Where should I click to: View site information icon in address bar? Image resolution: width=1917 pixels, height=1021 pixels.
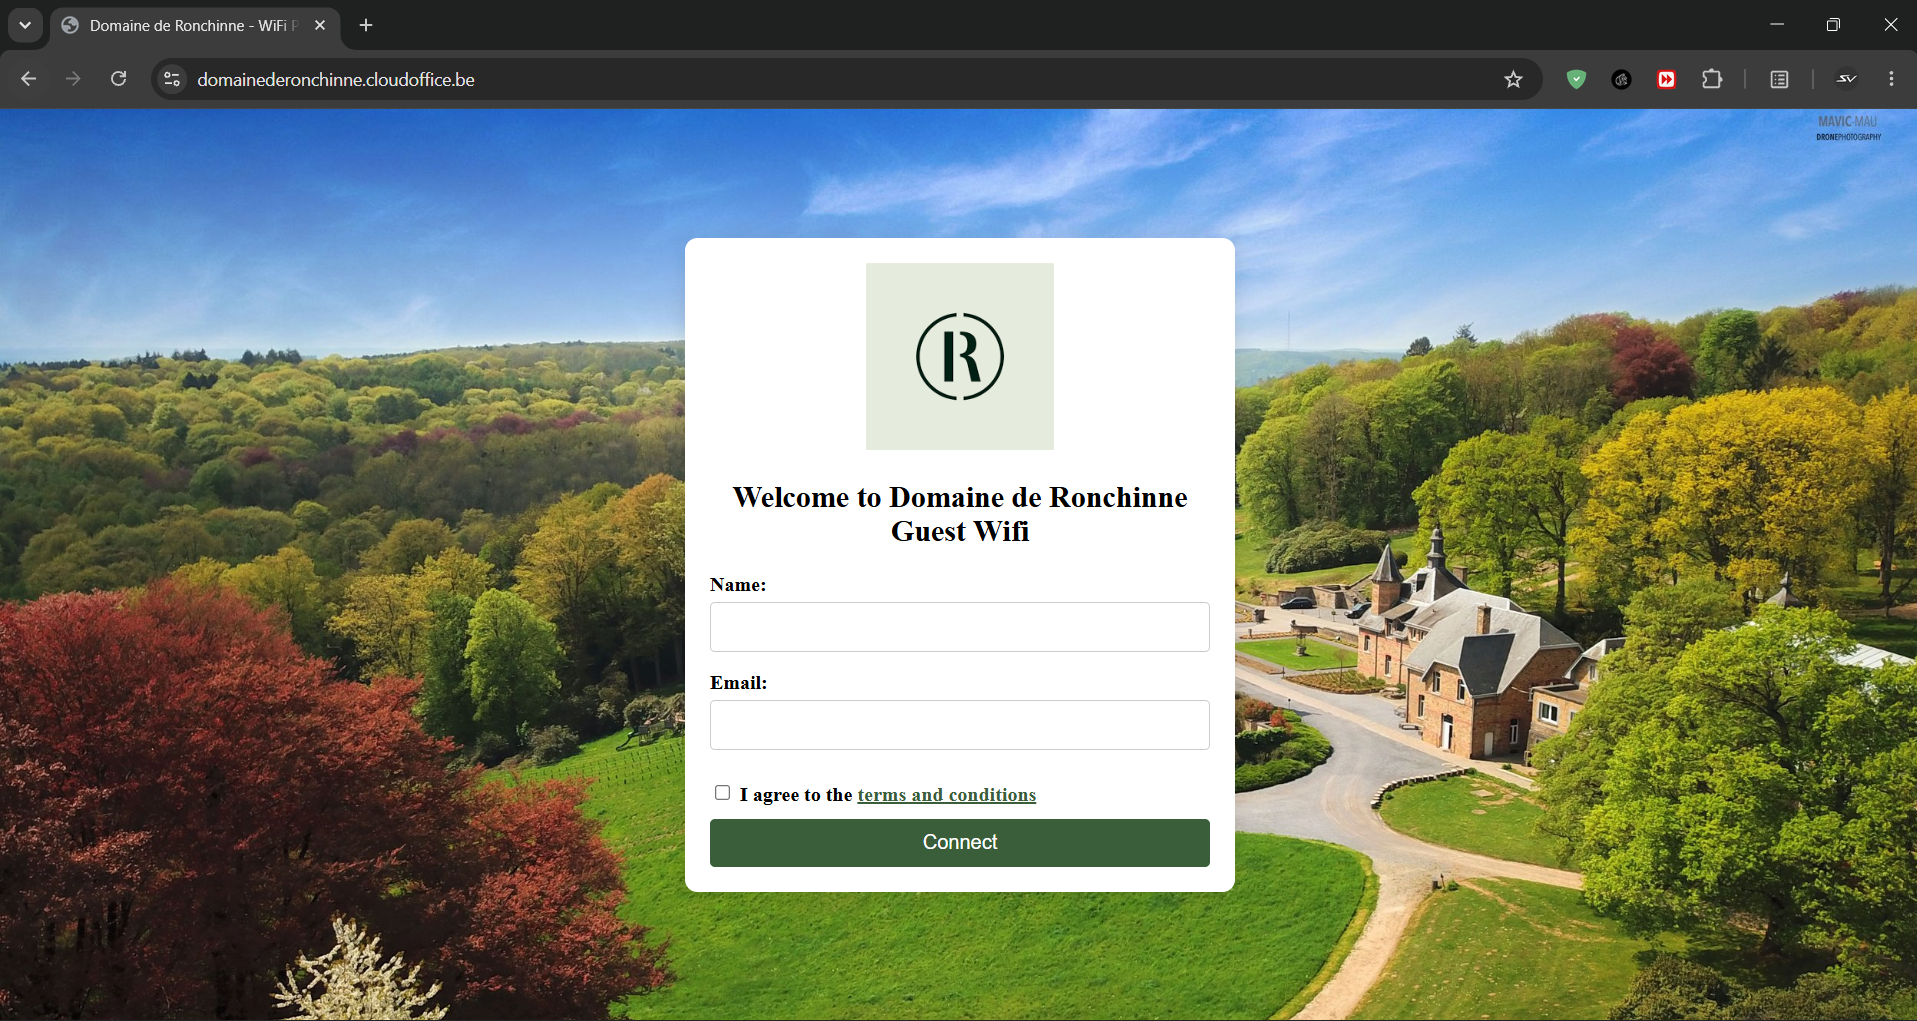(172, 79)
